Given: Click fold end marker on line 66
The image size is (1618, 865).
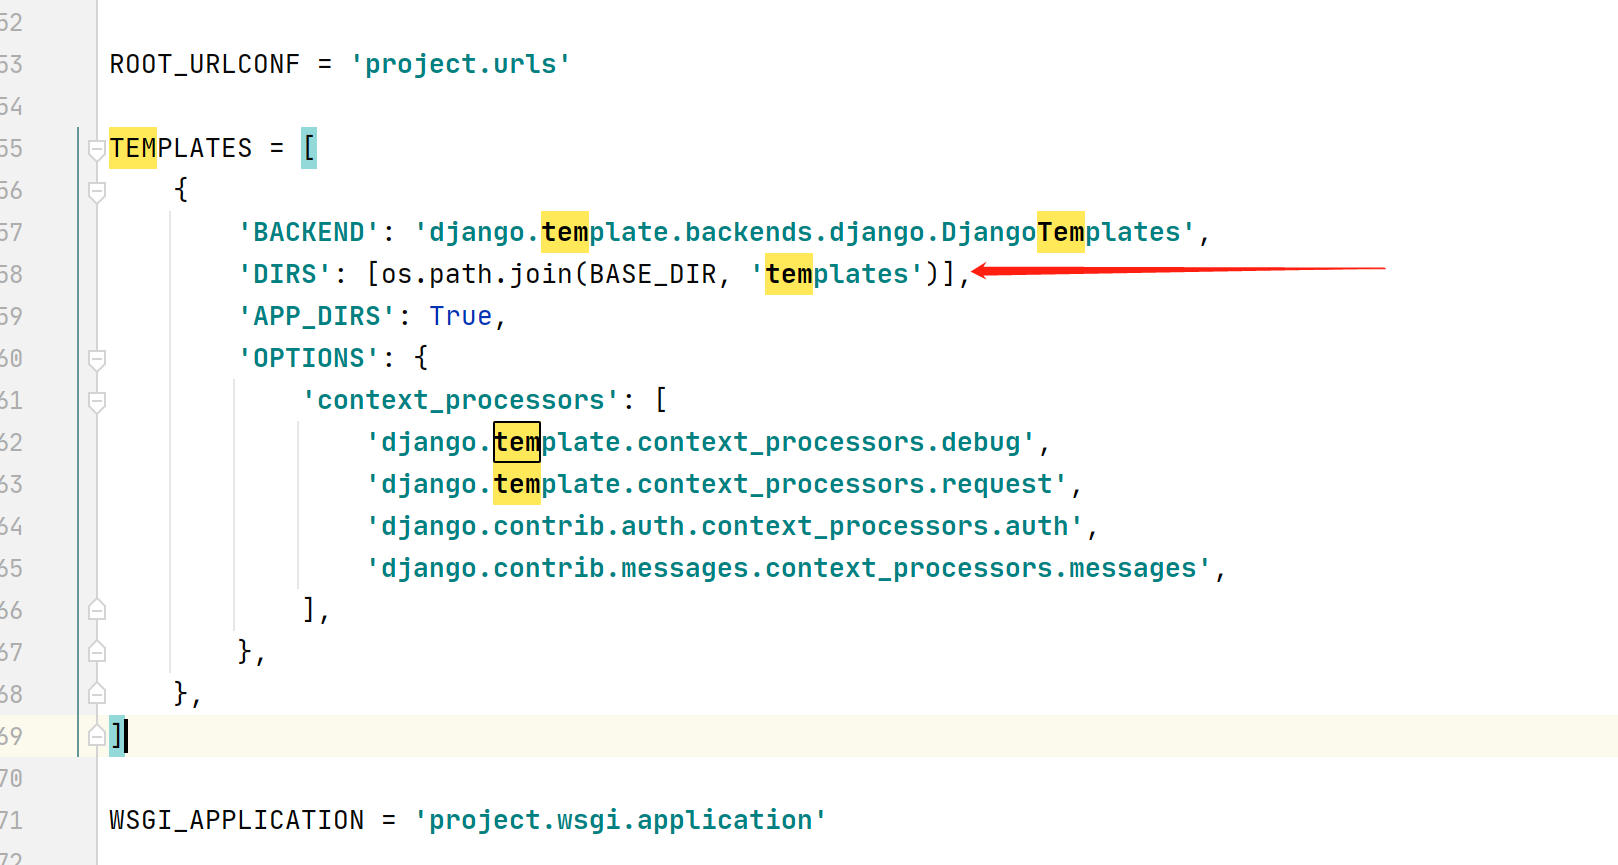Looking at the screenshot, I should 97,609.
